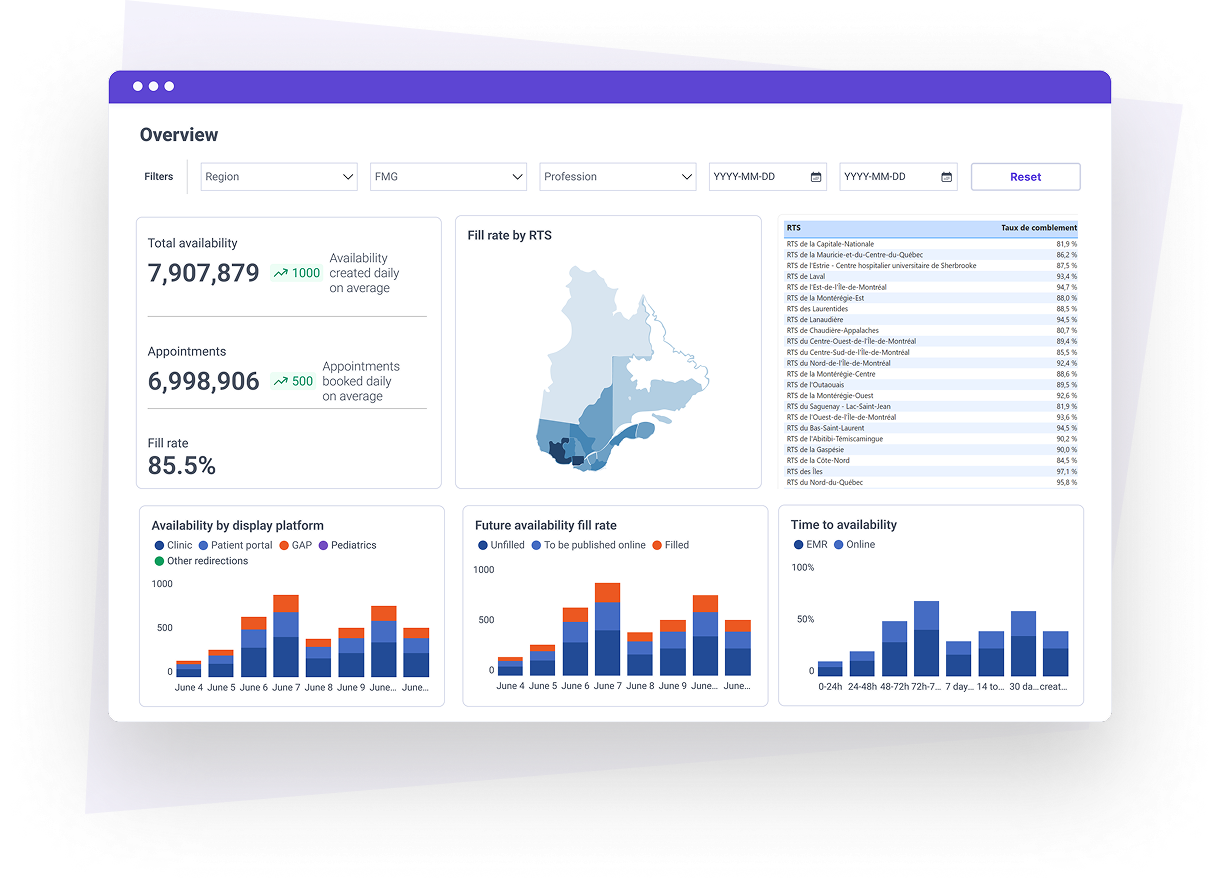Sort table by Taux de comblement header
This screenshot has height=878, width=1220.
pos(1039,228)
